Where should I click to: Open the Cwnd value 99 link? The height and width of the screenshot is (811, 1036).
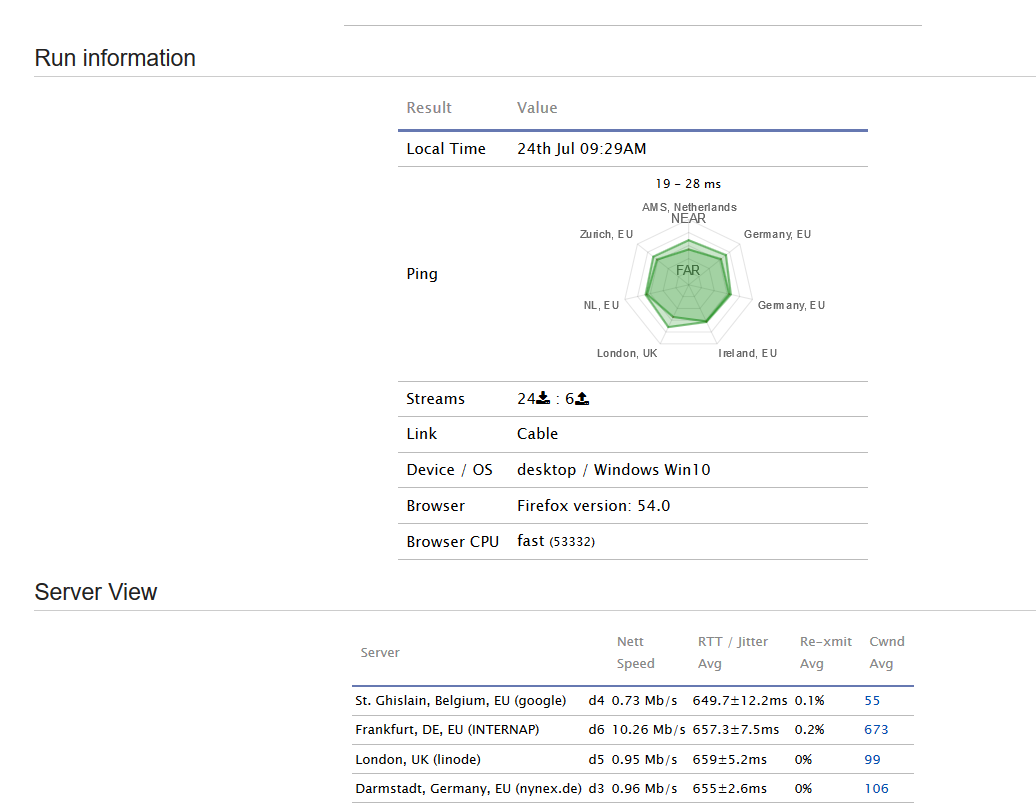[x=872, y=759]
